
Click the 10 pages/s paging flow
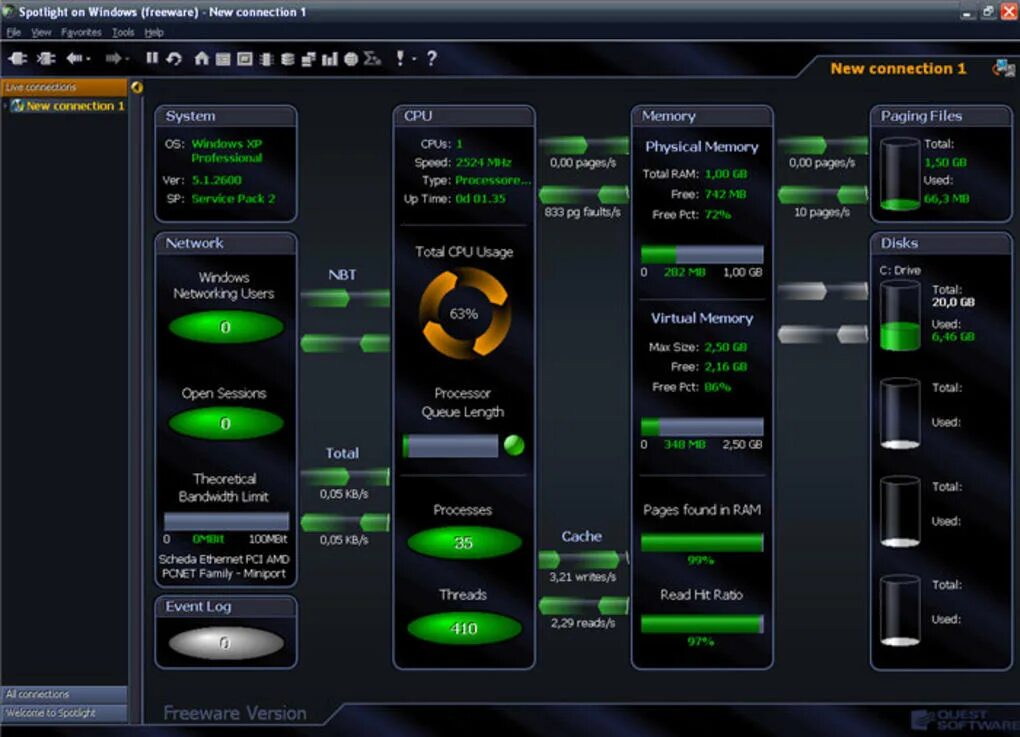point(822,194)
